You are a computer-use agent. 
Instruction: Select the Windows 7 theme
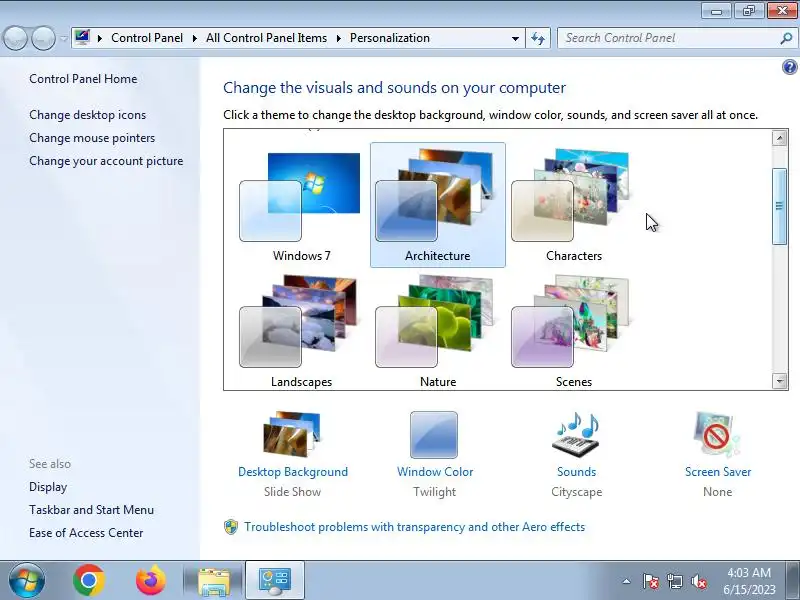pos(301,206)
